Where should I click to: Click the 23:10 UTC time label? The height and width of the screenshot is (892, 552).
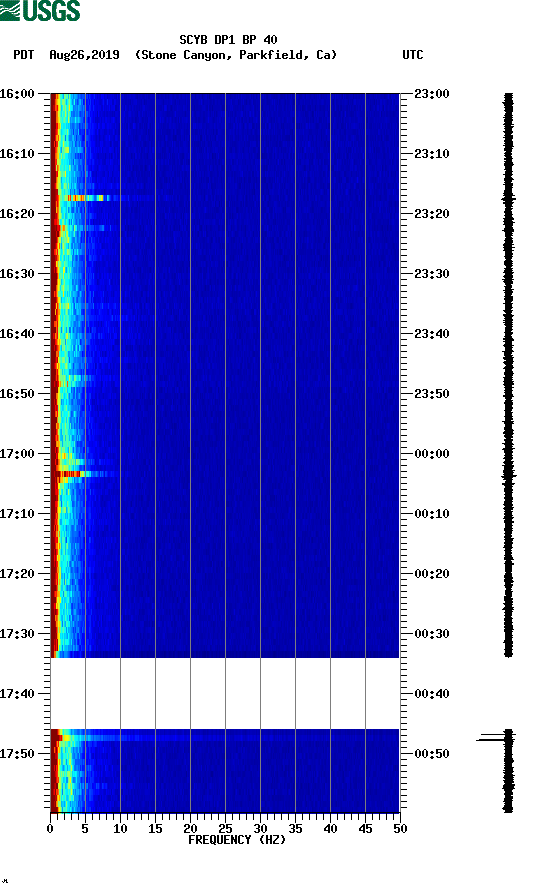click(x=431, y=154)
